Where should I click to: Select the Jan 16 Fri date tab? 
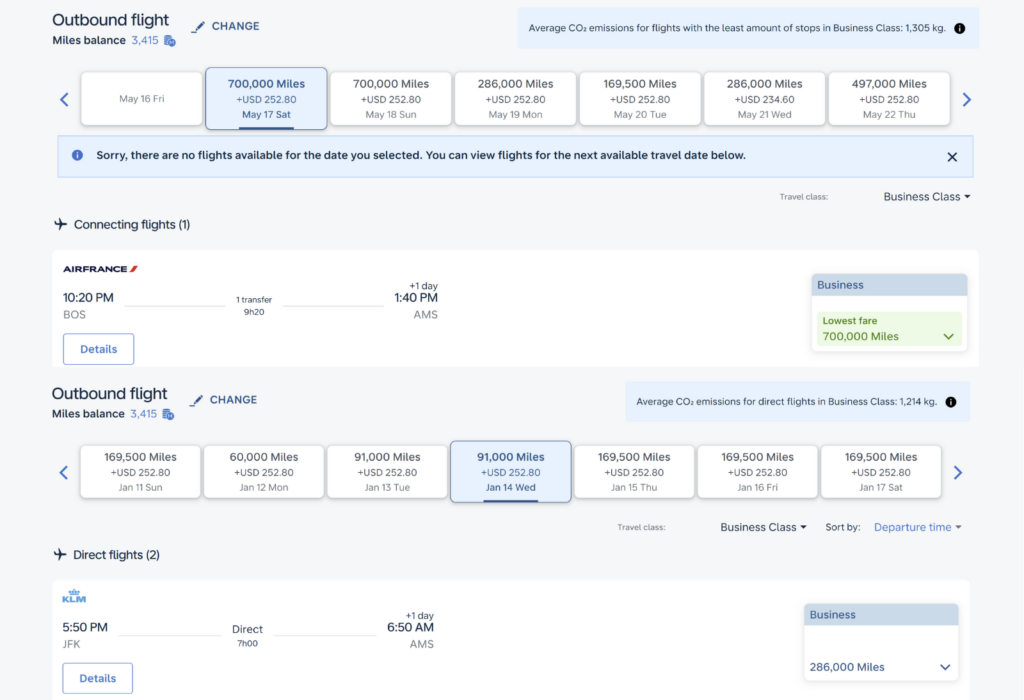tap(758, 471)
